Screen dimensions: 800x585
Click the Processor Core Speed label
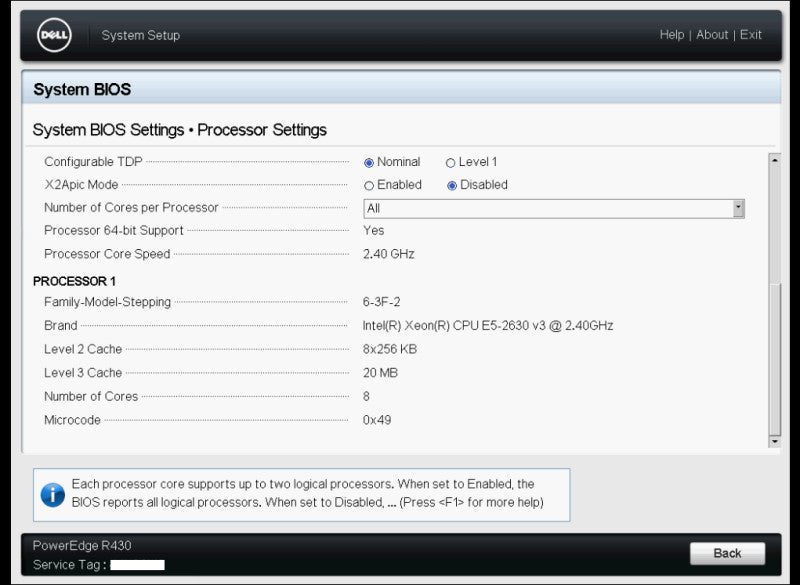tap(107, 254)
